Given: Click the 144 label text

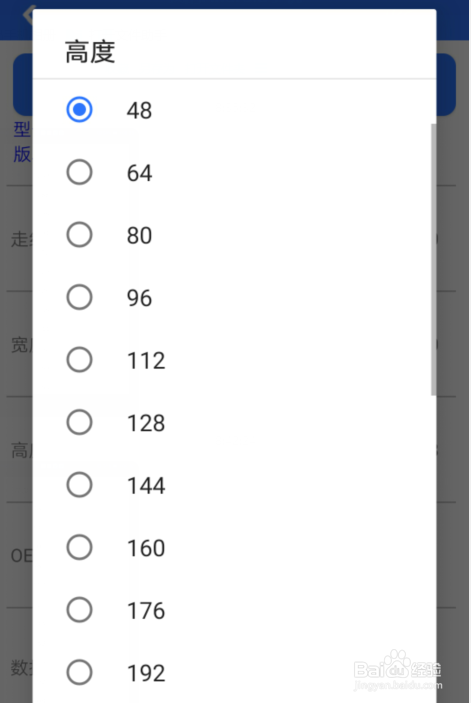Looking at the screenshot, I should point(147,486).
